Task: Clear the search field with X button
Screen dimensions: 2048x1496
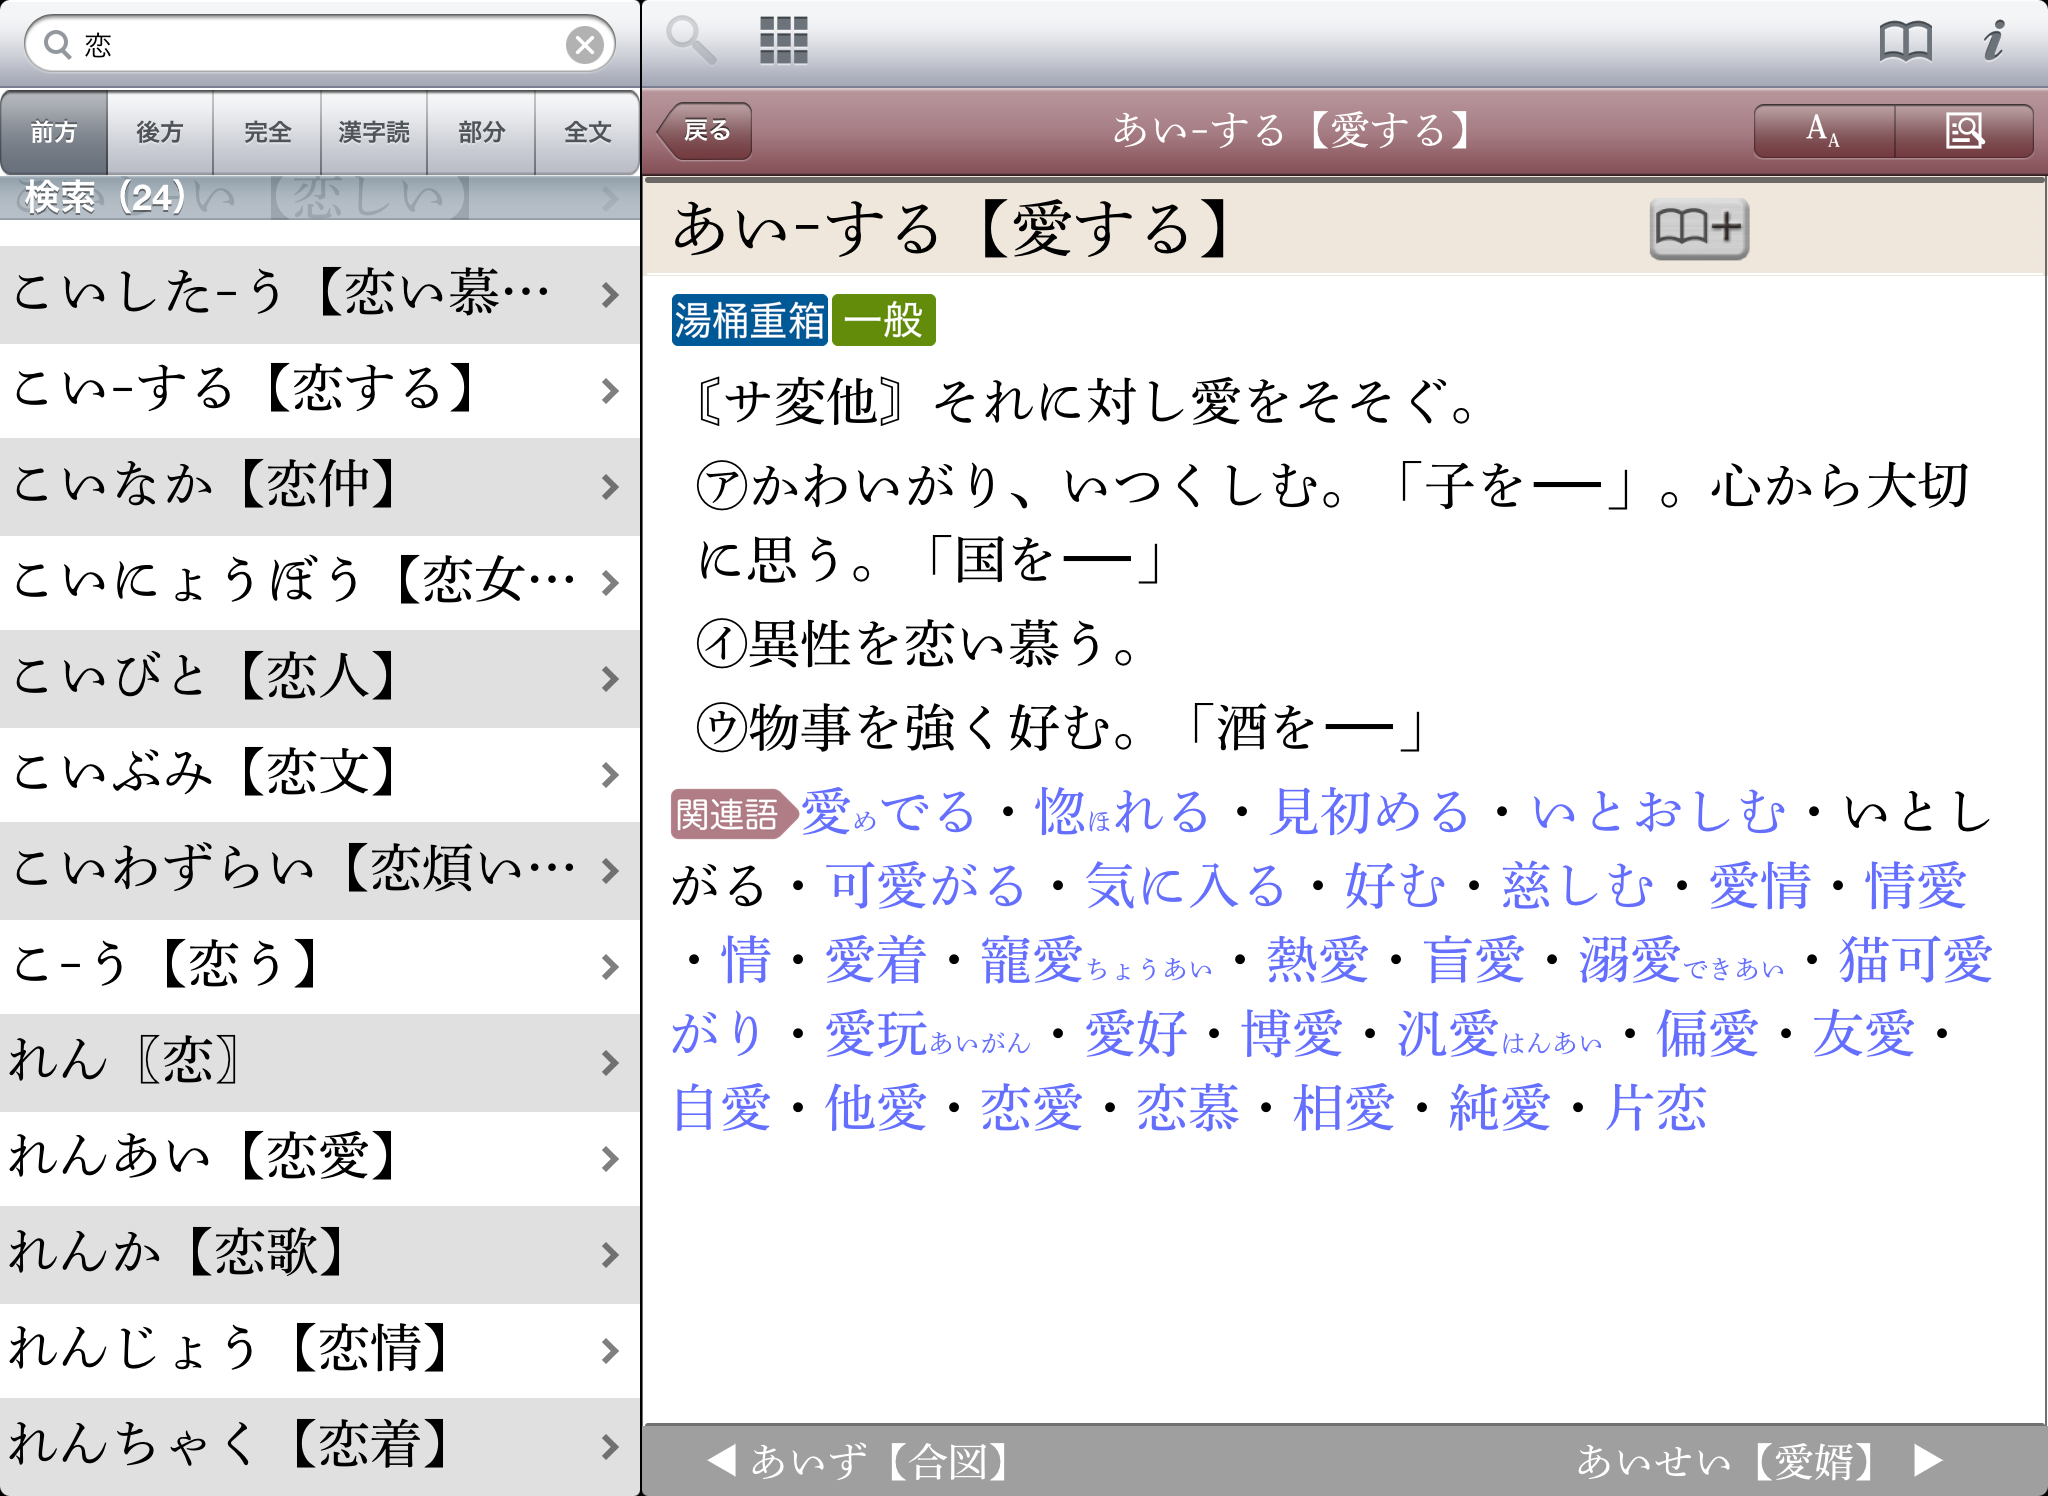Action: (x=585, y=44)
